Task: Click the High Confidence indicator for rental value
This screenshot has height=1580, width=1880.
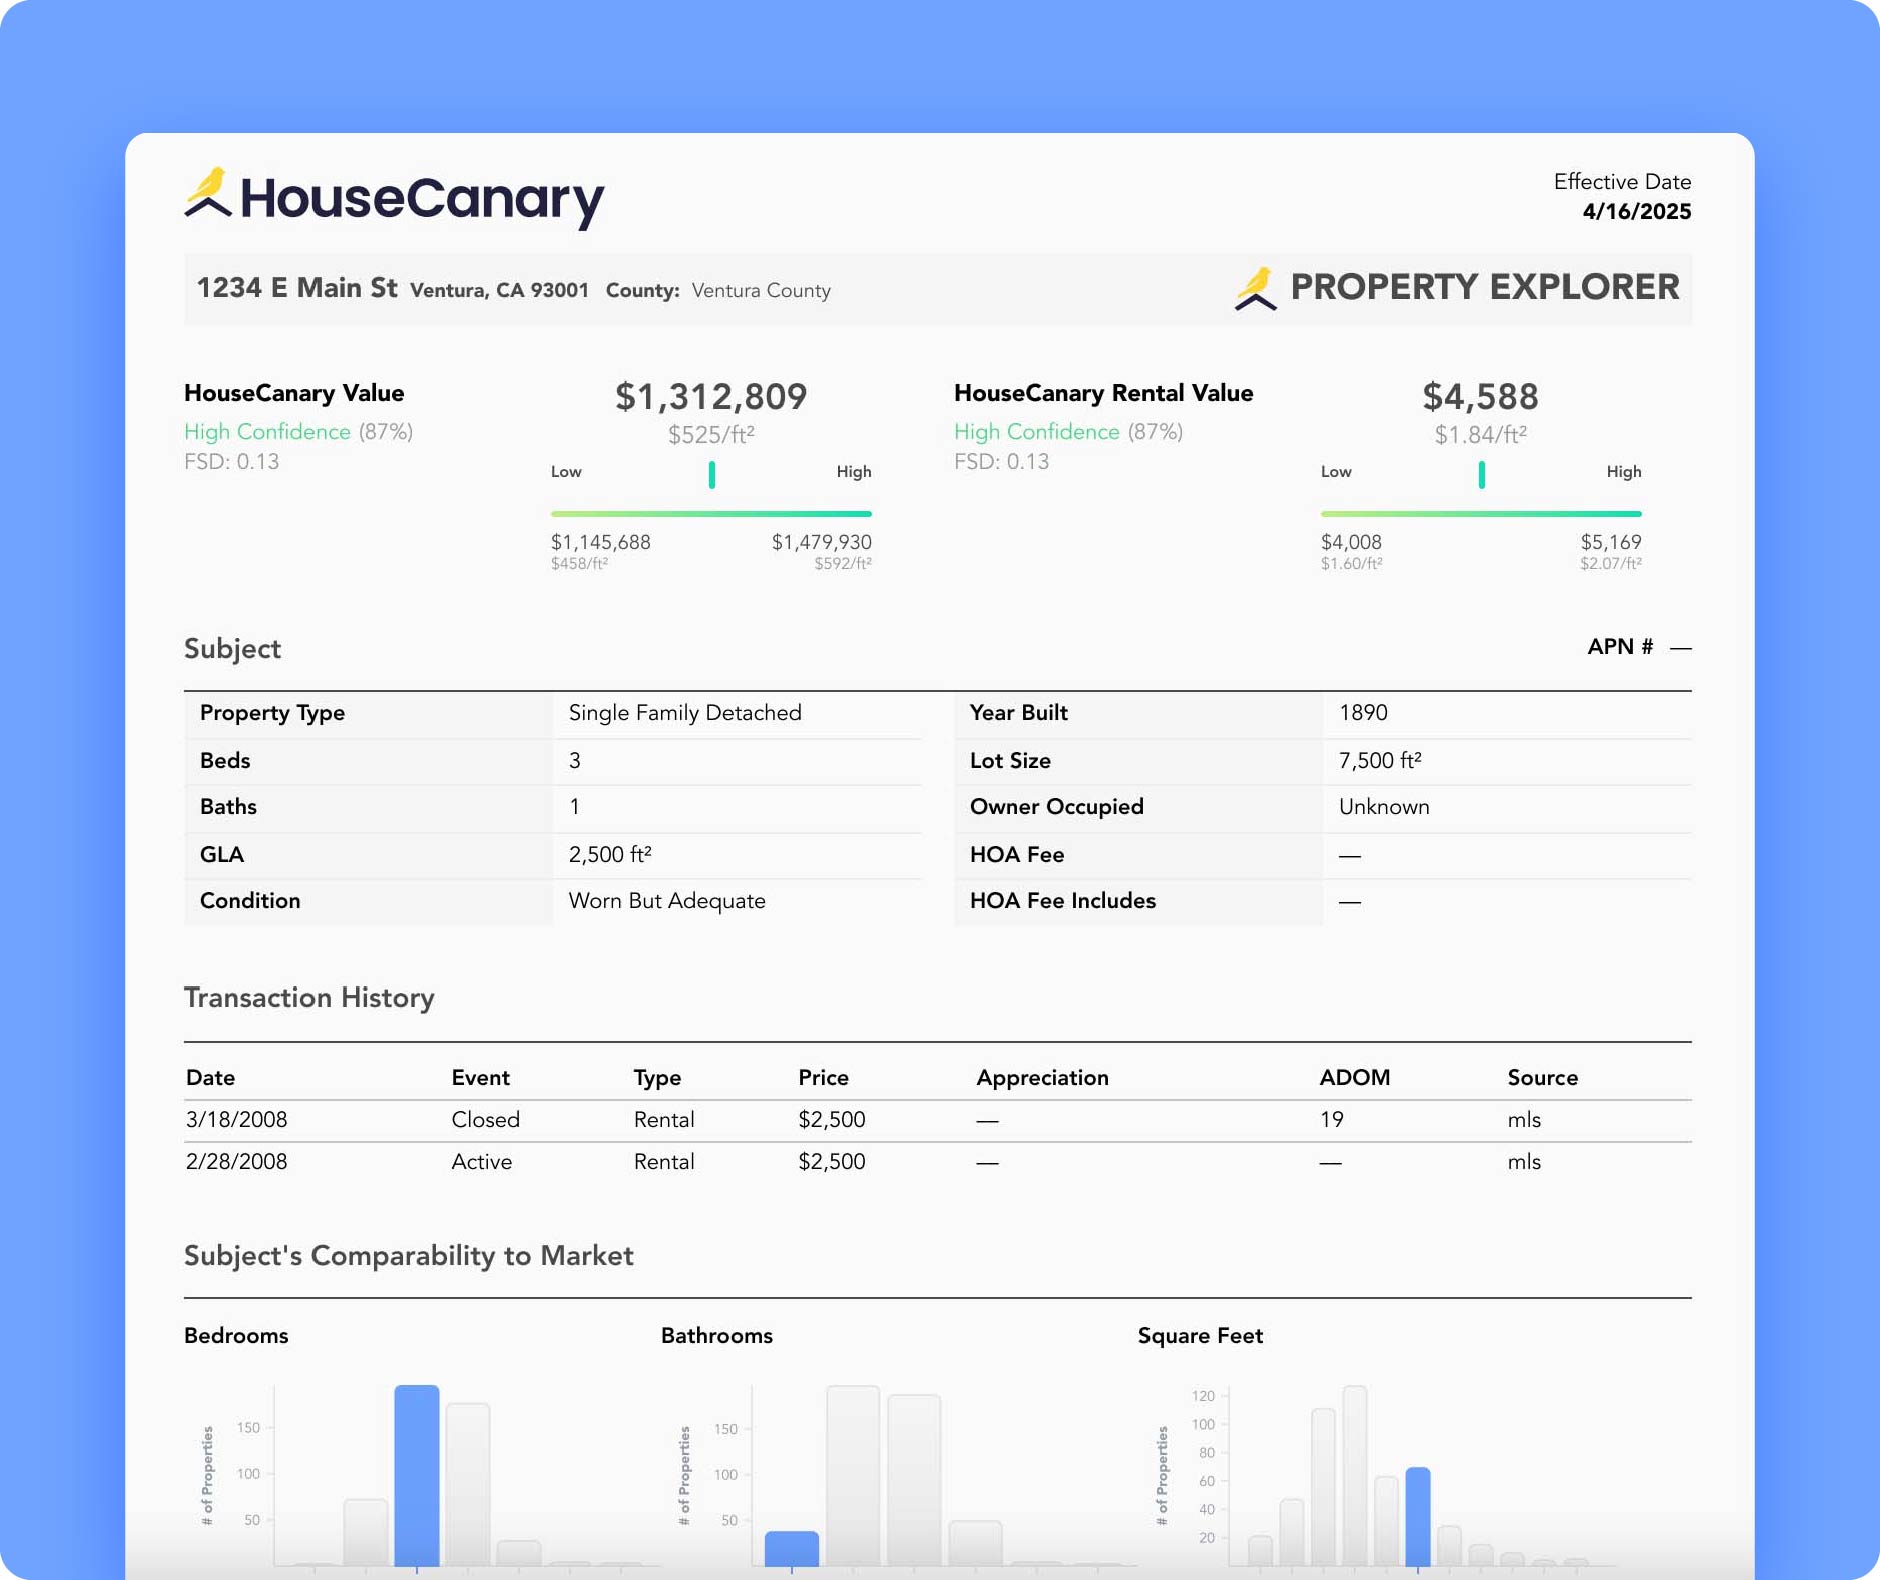Action: tap(1038, 432)
